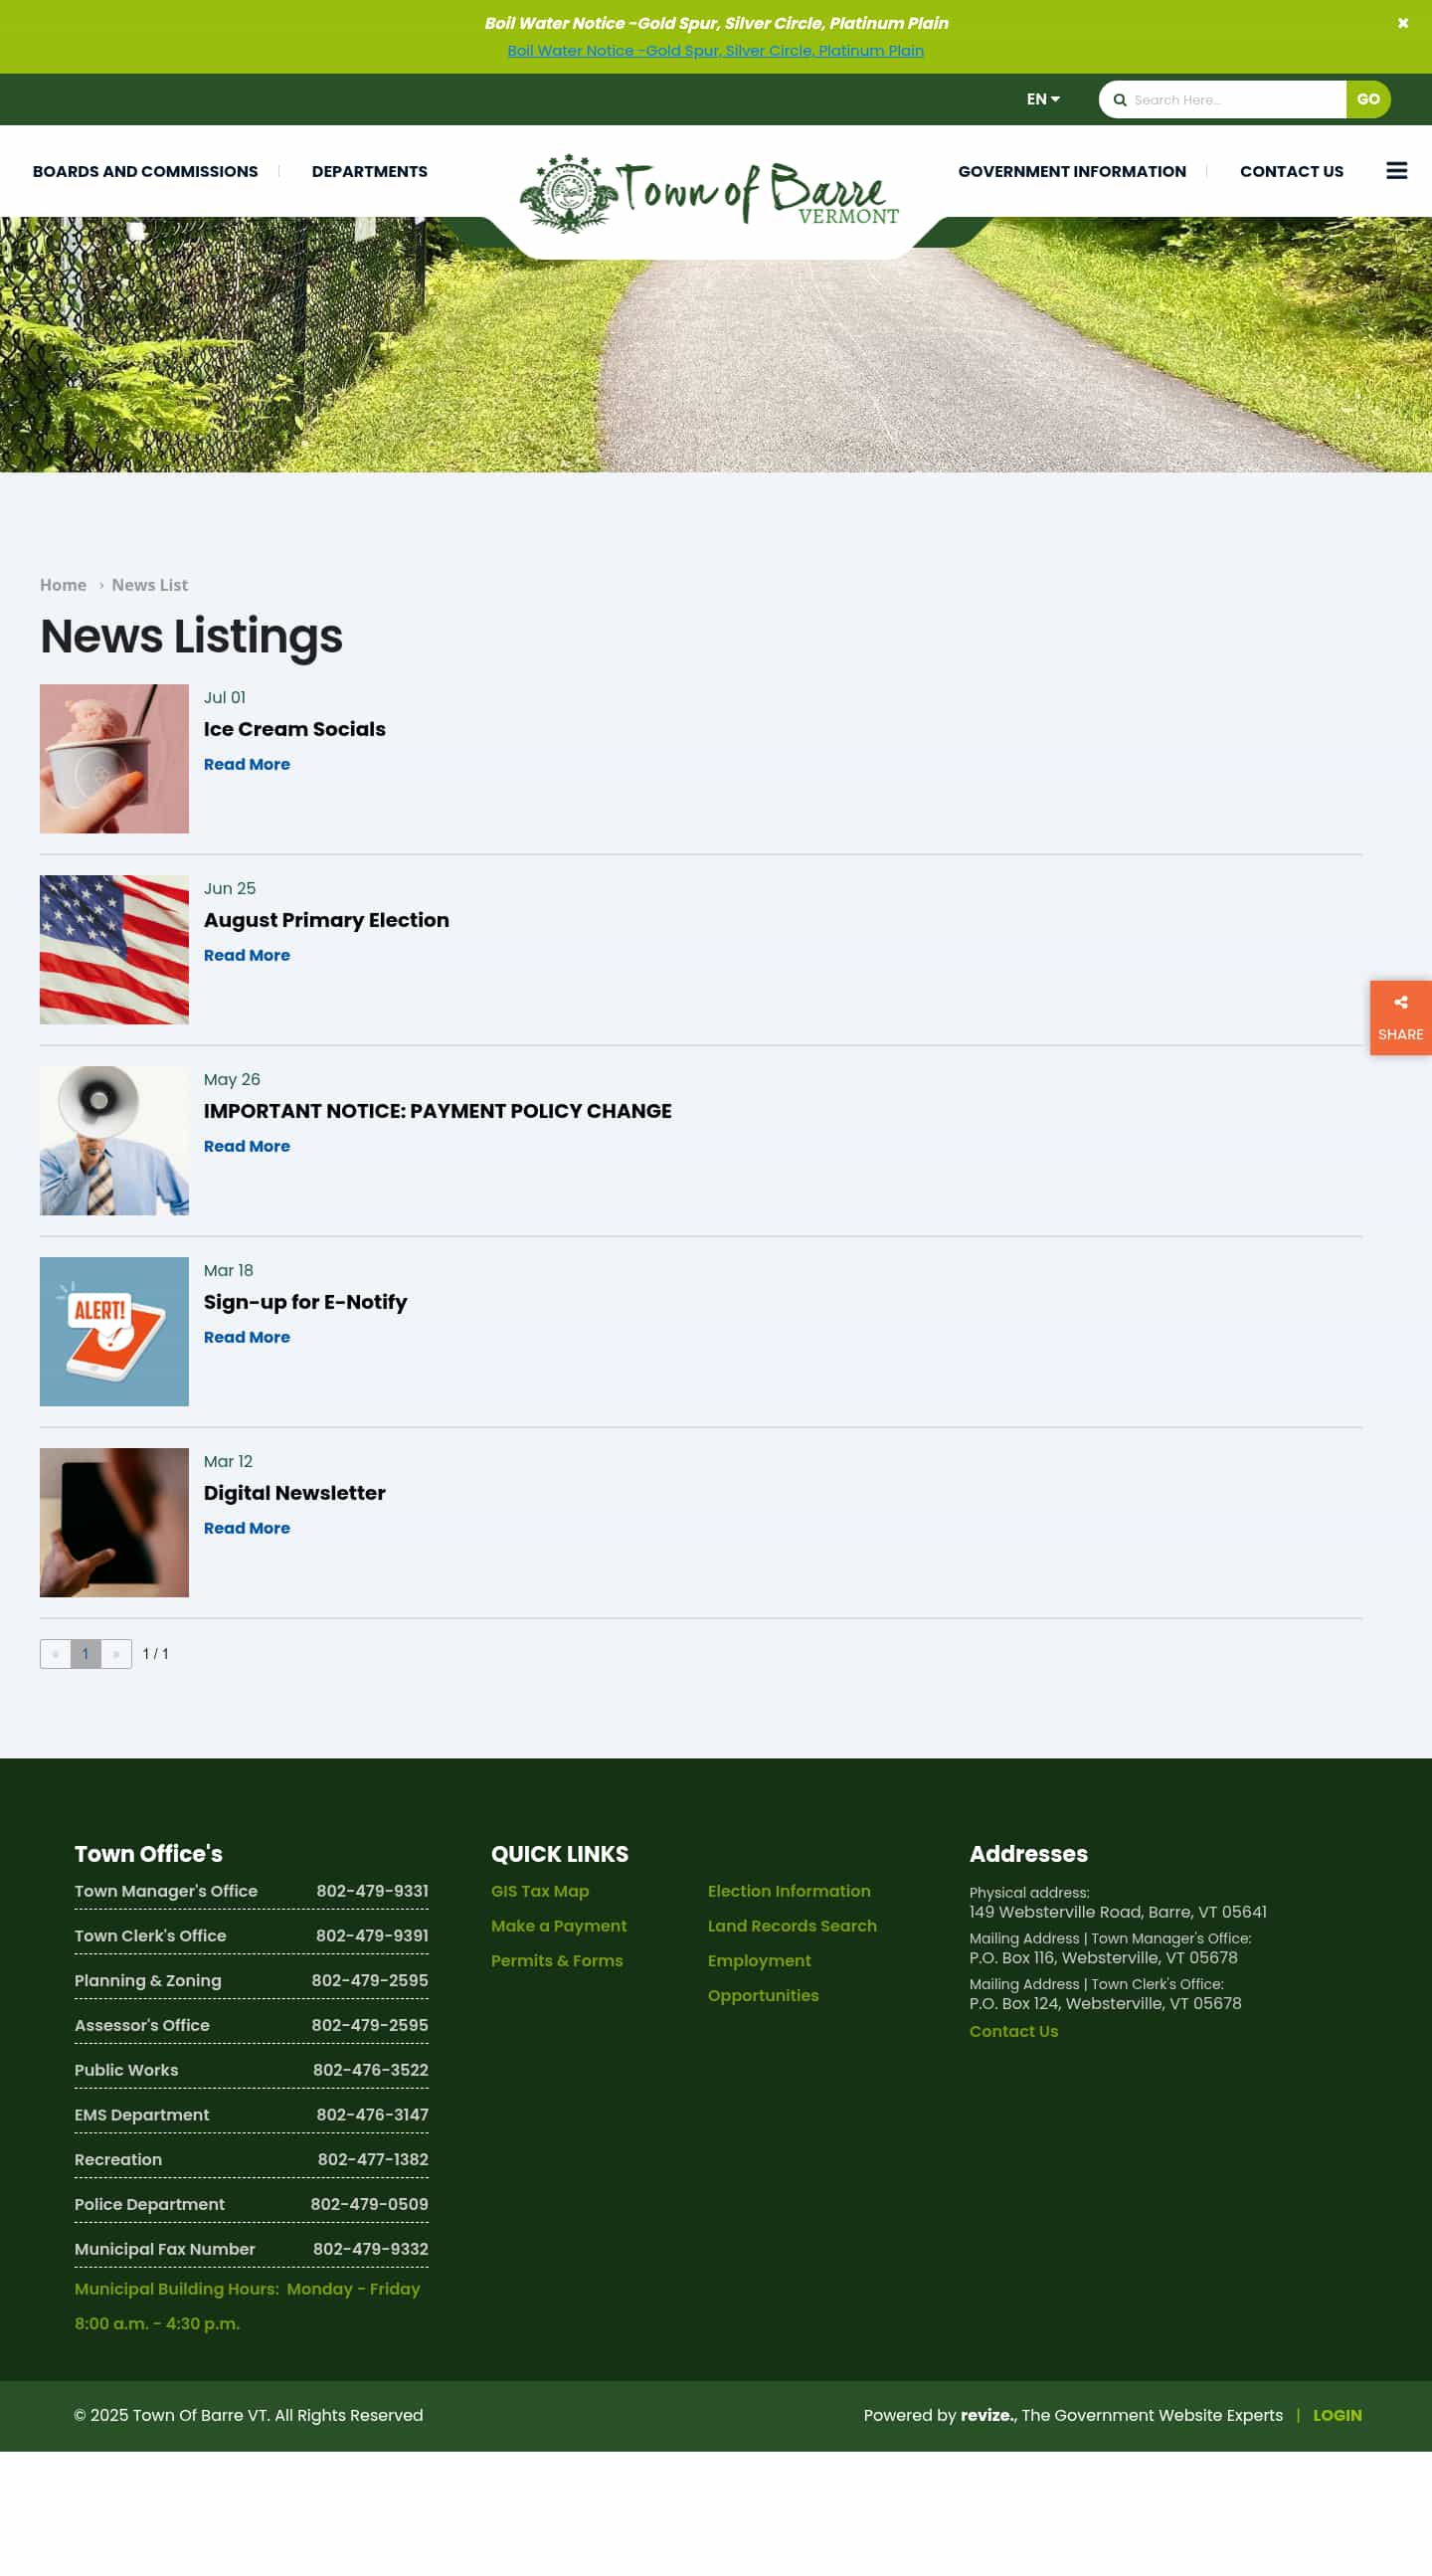Click Municipal Fax Number 802-479-9332
Screen dimensions: 1432x2576
370,2249
